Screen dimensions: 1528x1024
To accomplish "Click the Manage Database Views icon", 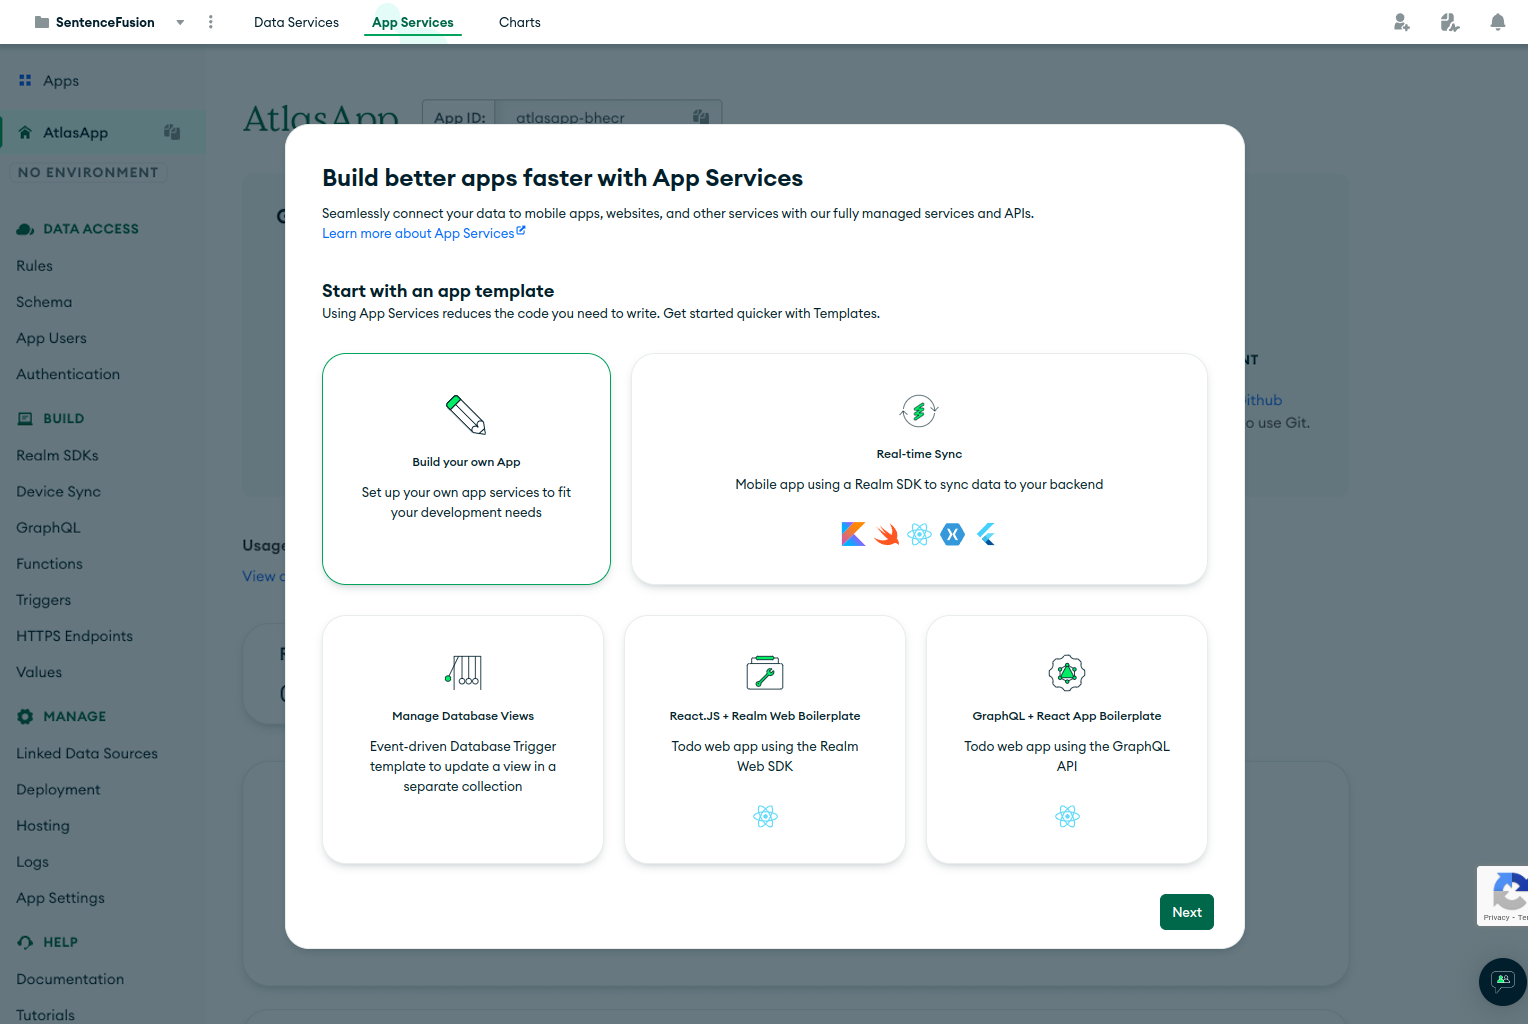I will tap(463, 672).
